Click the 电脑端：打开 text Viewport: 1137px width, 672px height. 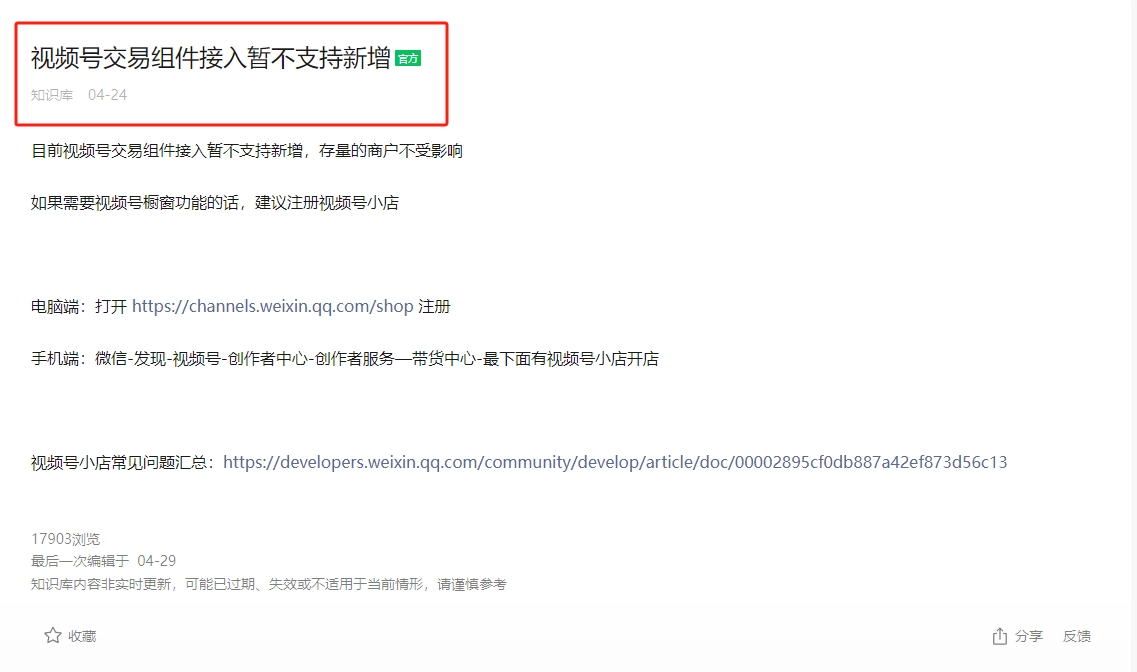(79, 307)
